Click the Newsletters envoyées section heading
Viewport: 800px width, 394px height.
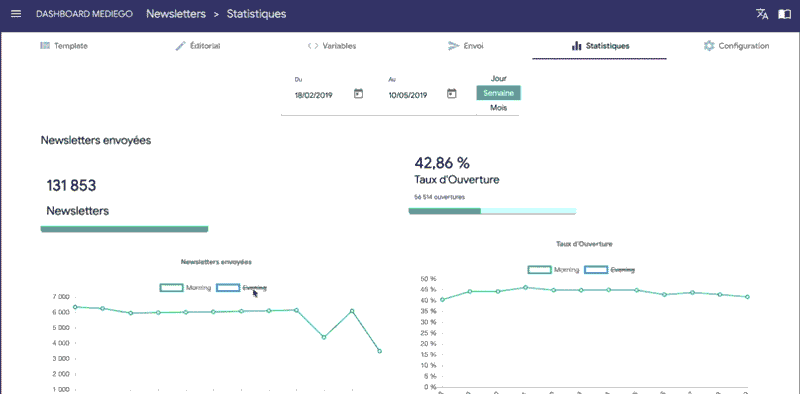(x=96, y=141)
